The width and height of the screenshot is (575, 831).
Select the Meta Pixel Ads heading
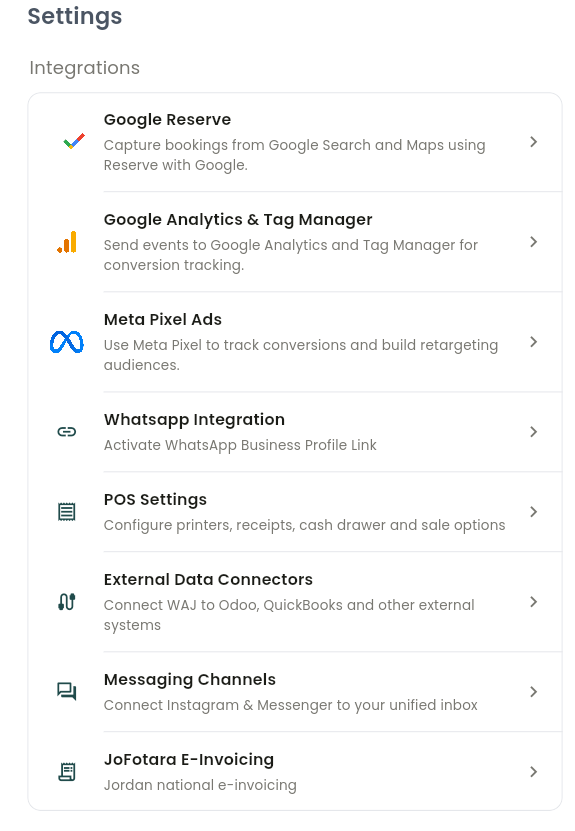tap(163, 320)
